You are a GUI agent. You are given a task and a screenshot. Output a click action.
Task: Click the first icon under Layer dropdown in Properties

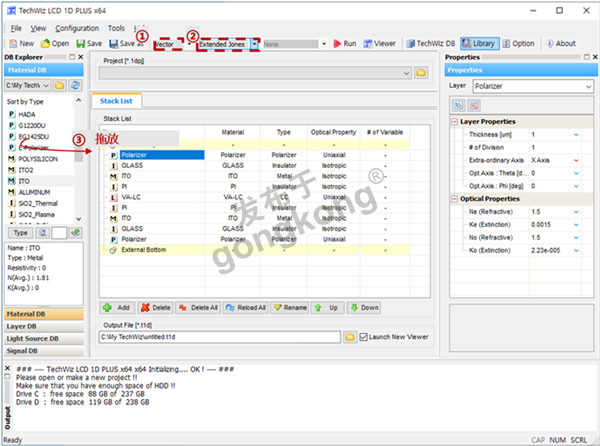(x=459, y=106)
